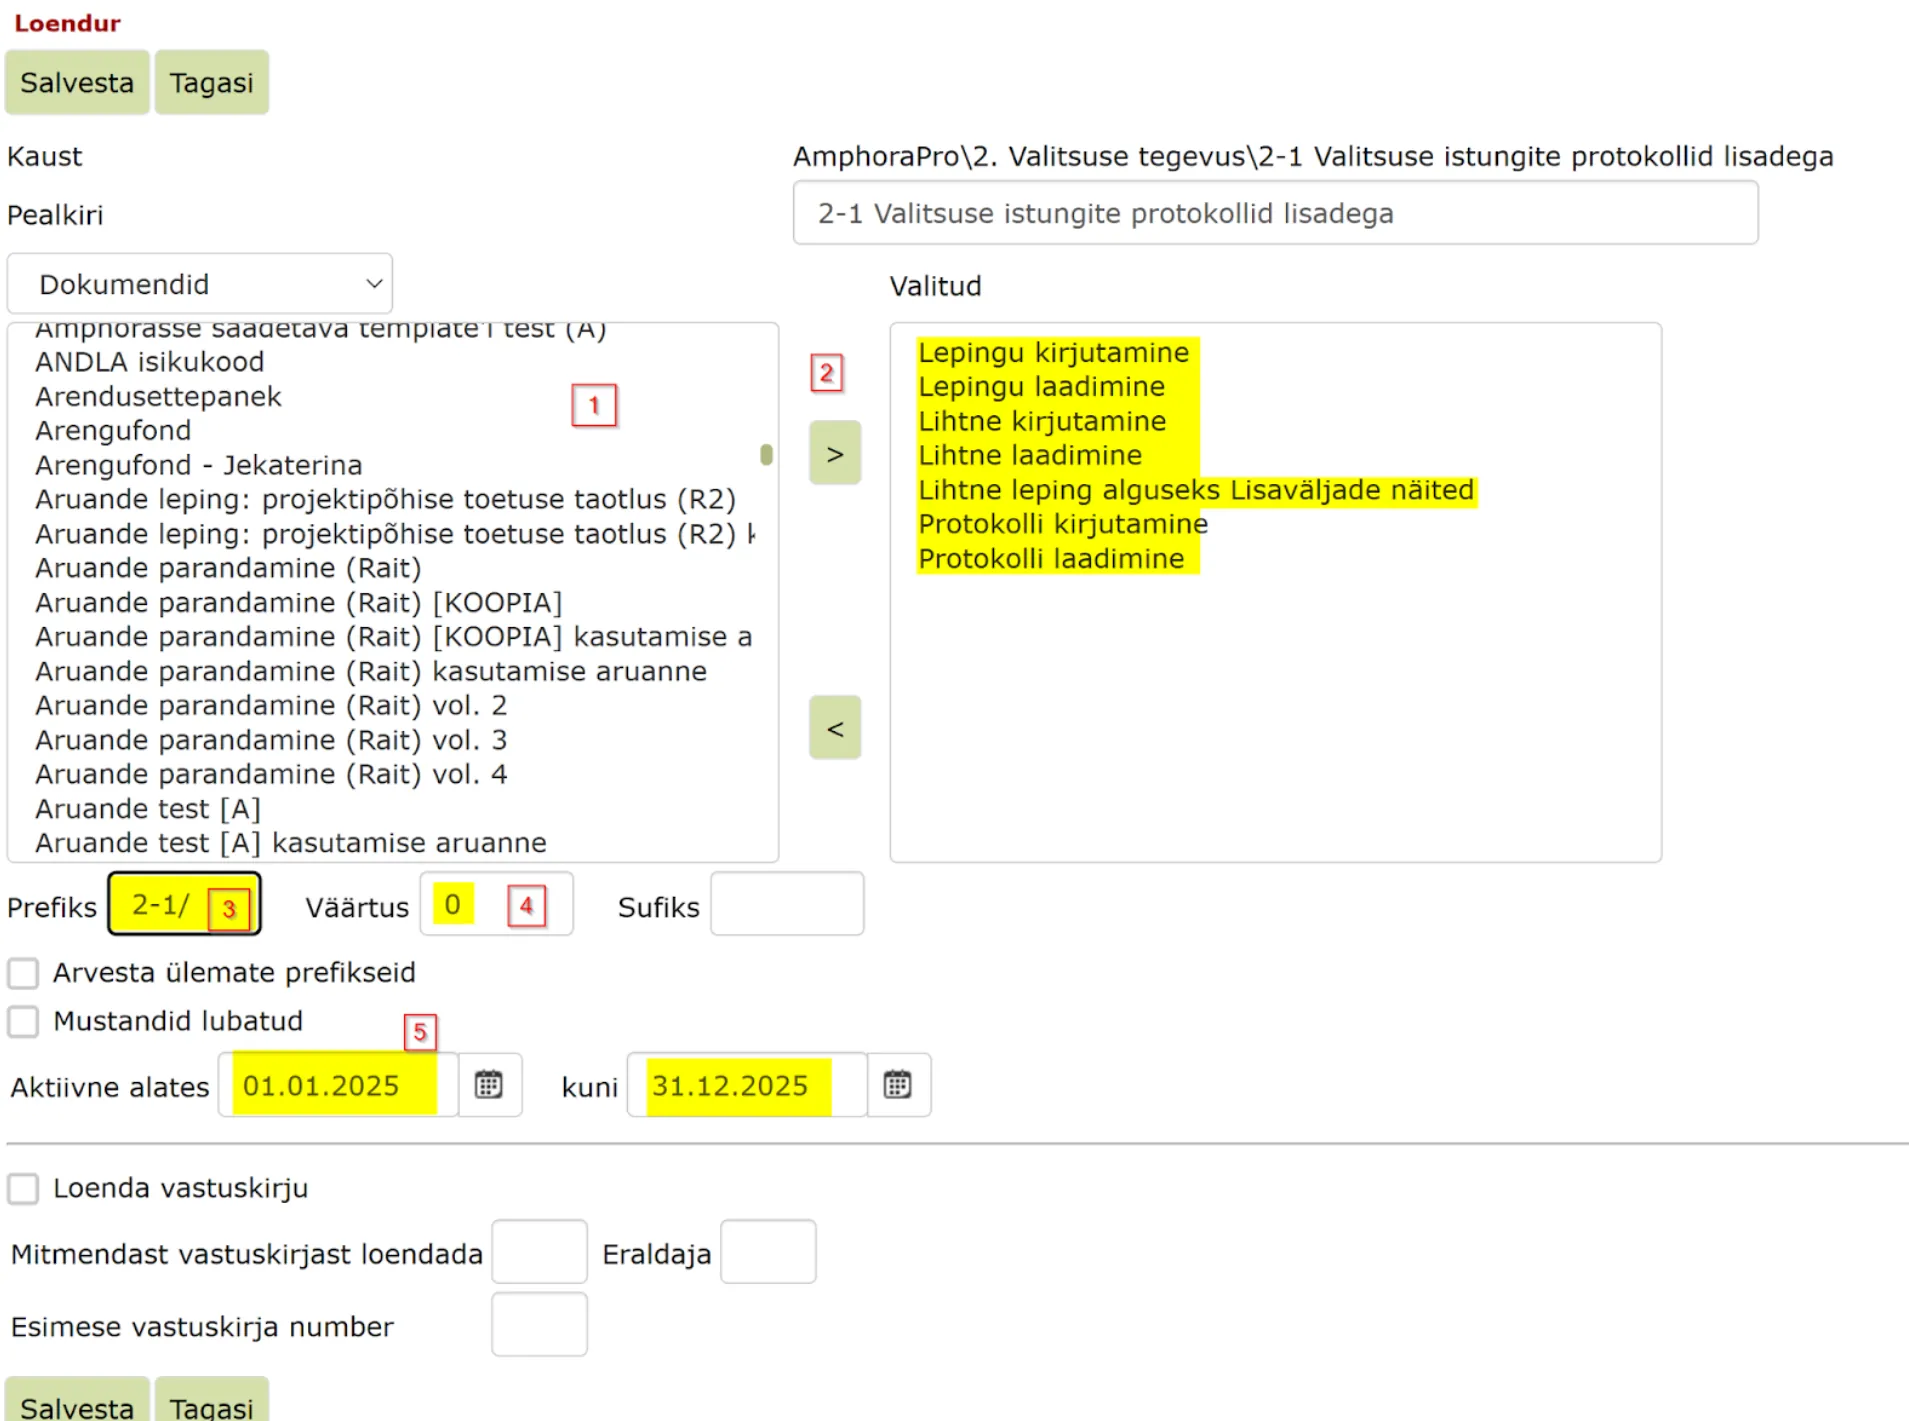This screenshot has width=1909, height=1421.
Task: Select Protokolli laadimine in Valitud list
Action: [x=1050, y=558]
